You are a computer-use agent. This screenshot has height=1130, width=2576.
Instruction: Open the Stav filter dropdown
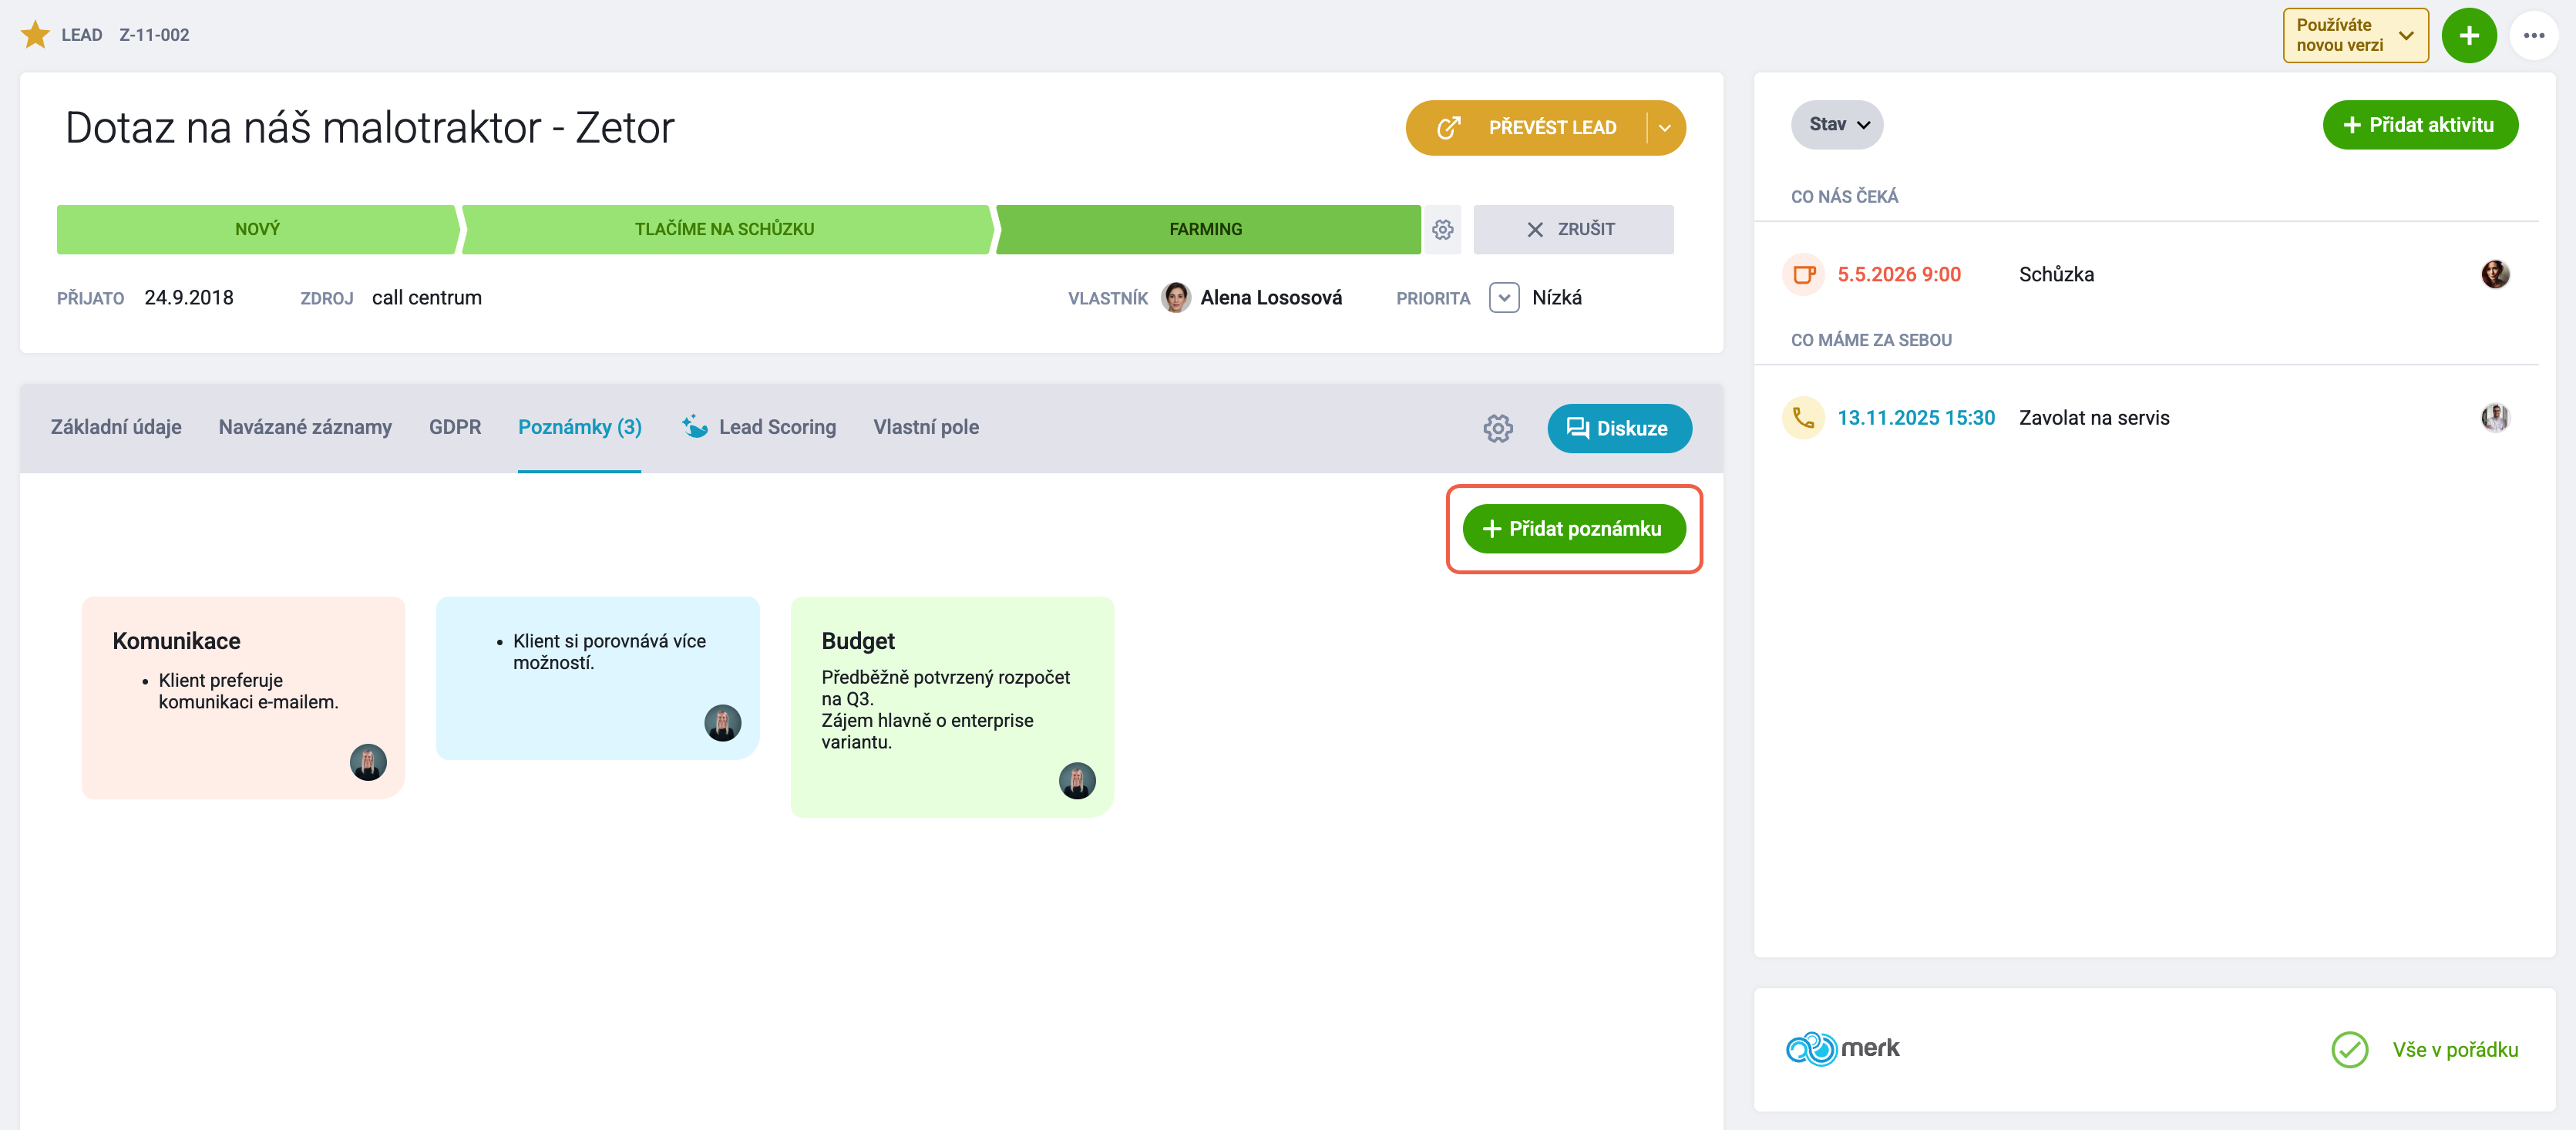click(x=1837, y=125)
